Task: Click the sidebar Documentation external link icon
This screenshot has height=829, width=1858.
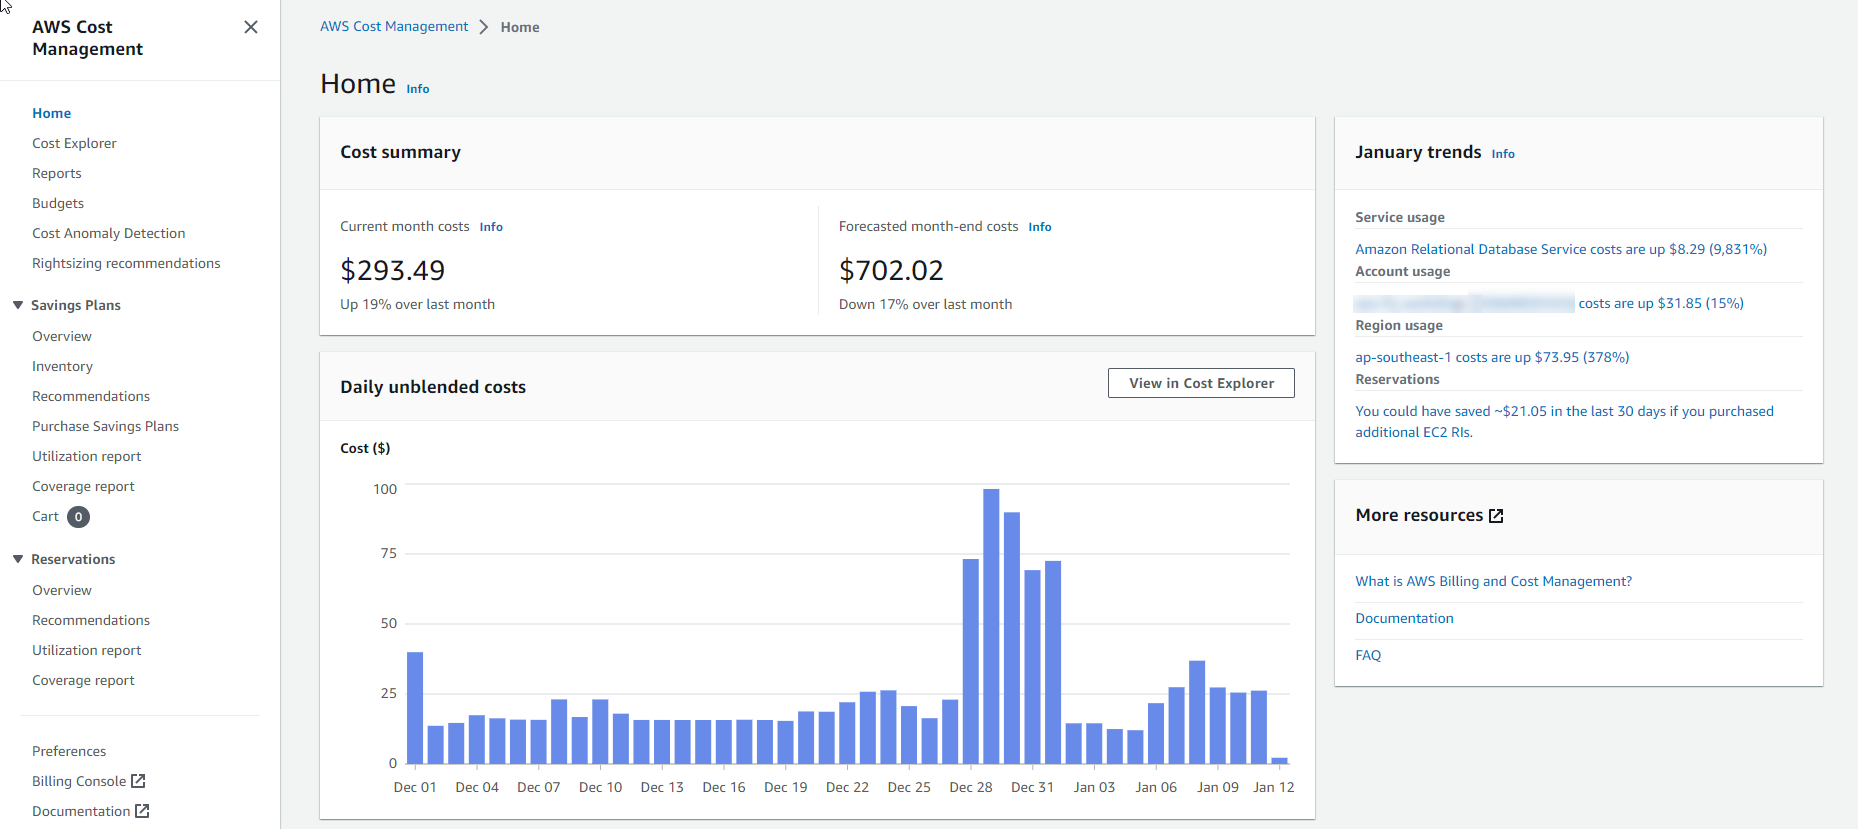Action: click(x=142, y=811)
